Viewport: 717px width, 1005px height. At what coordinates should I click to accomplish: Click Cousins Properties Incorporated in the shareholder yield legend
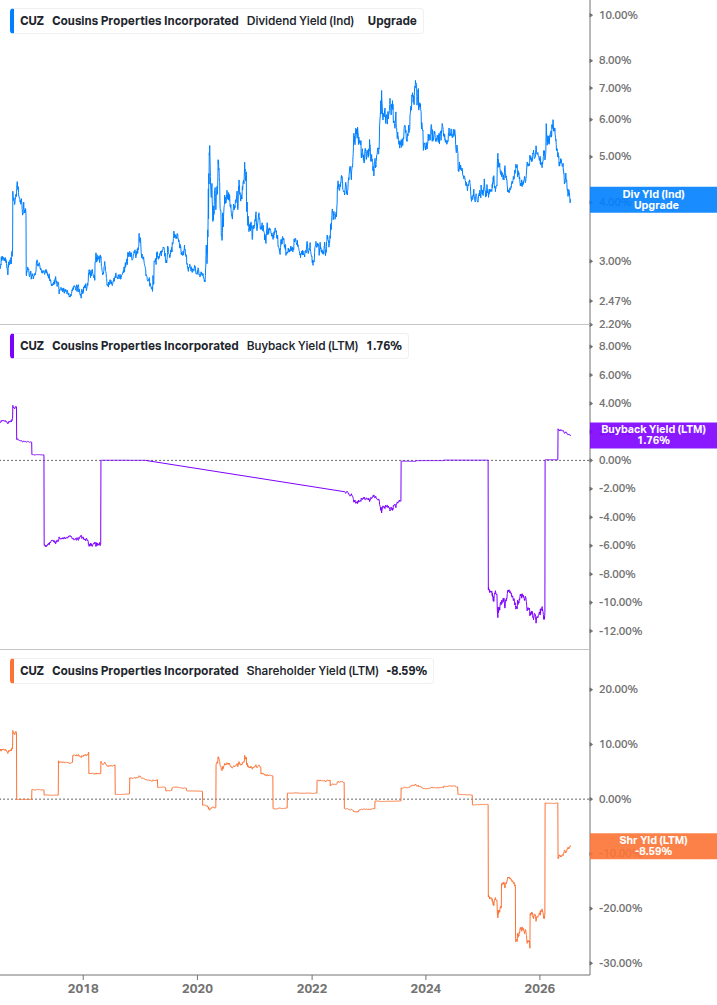145,671
